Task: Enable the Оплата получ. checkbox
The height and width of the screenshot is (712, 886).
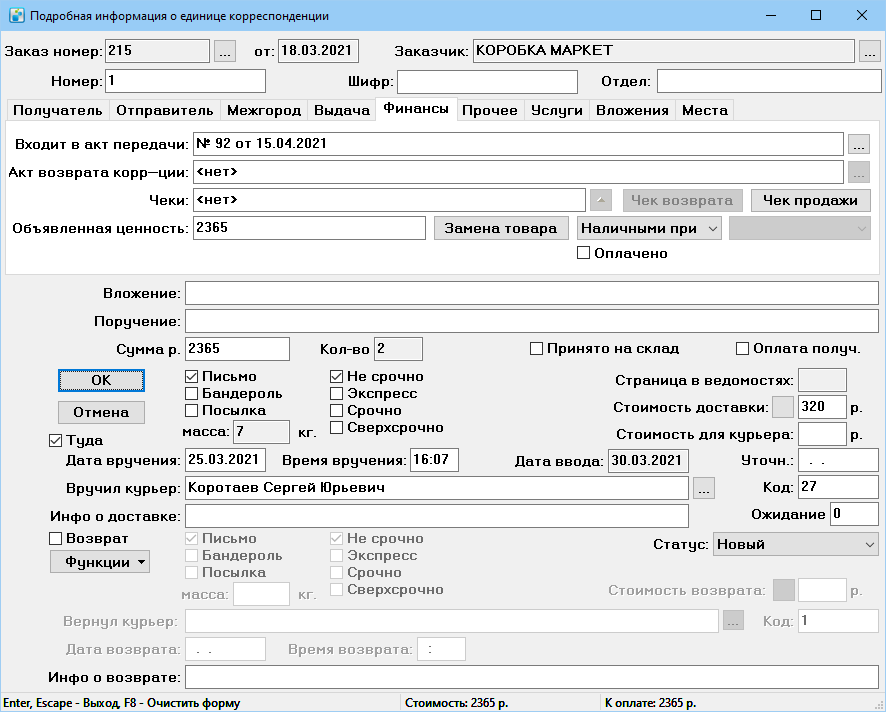Action: coord(742,349)
